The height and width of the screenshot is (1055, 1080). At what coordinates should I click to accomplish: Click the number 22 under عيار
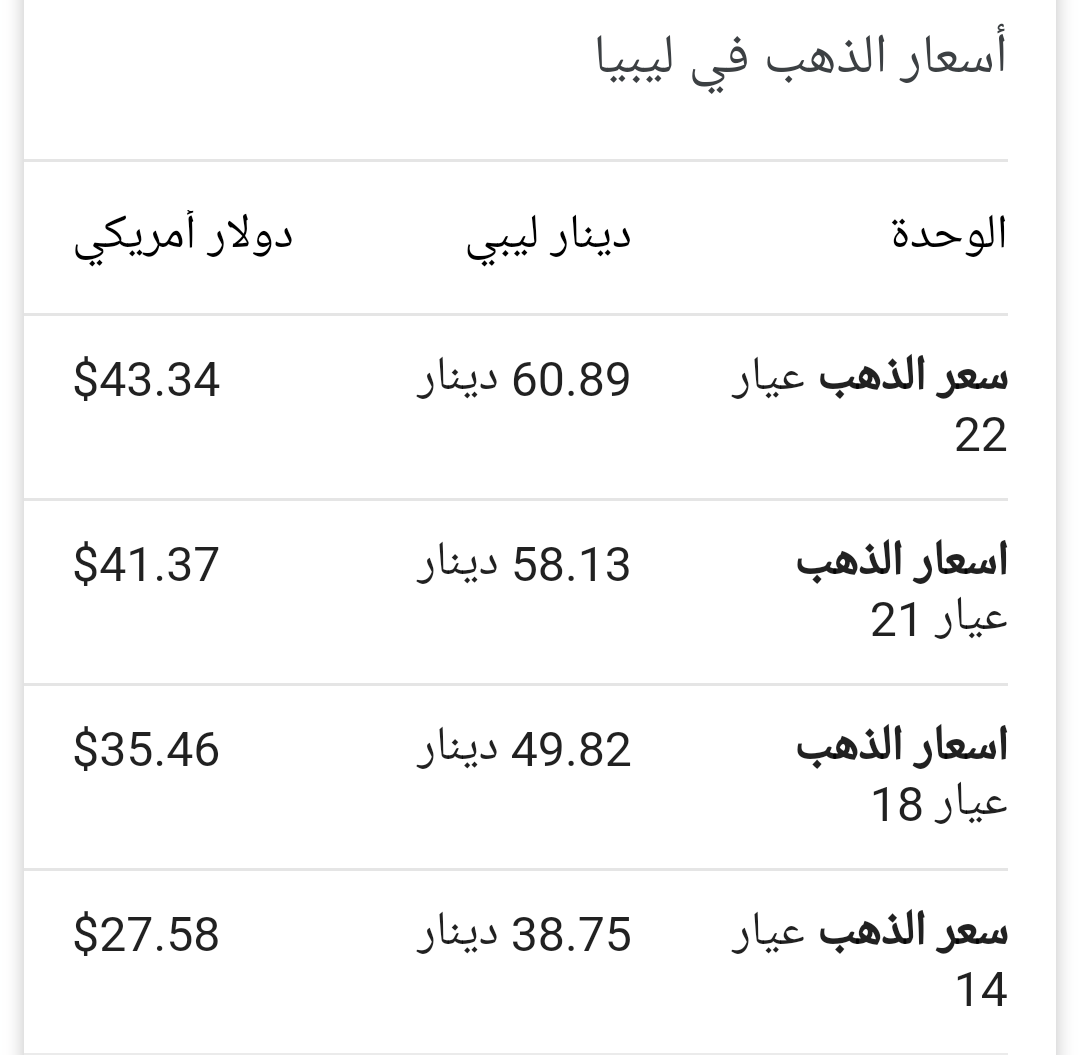[x=982, y=435]
